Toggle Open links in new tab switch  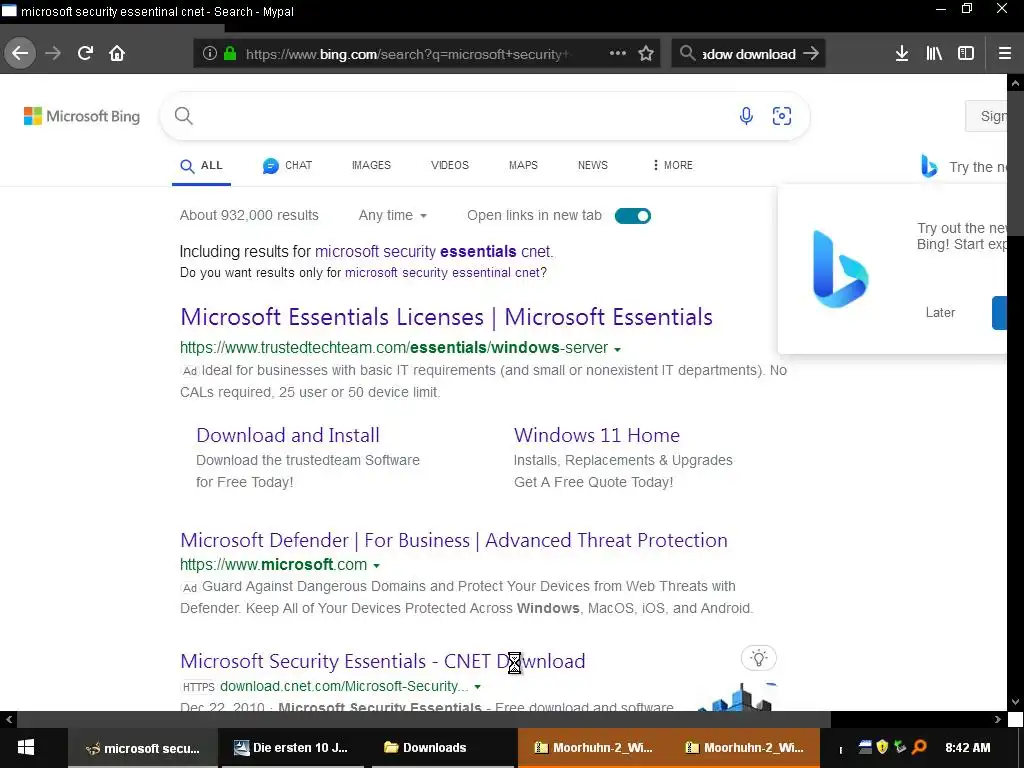(x=633, y=216)
